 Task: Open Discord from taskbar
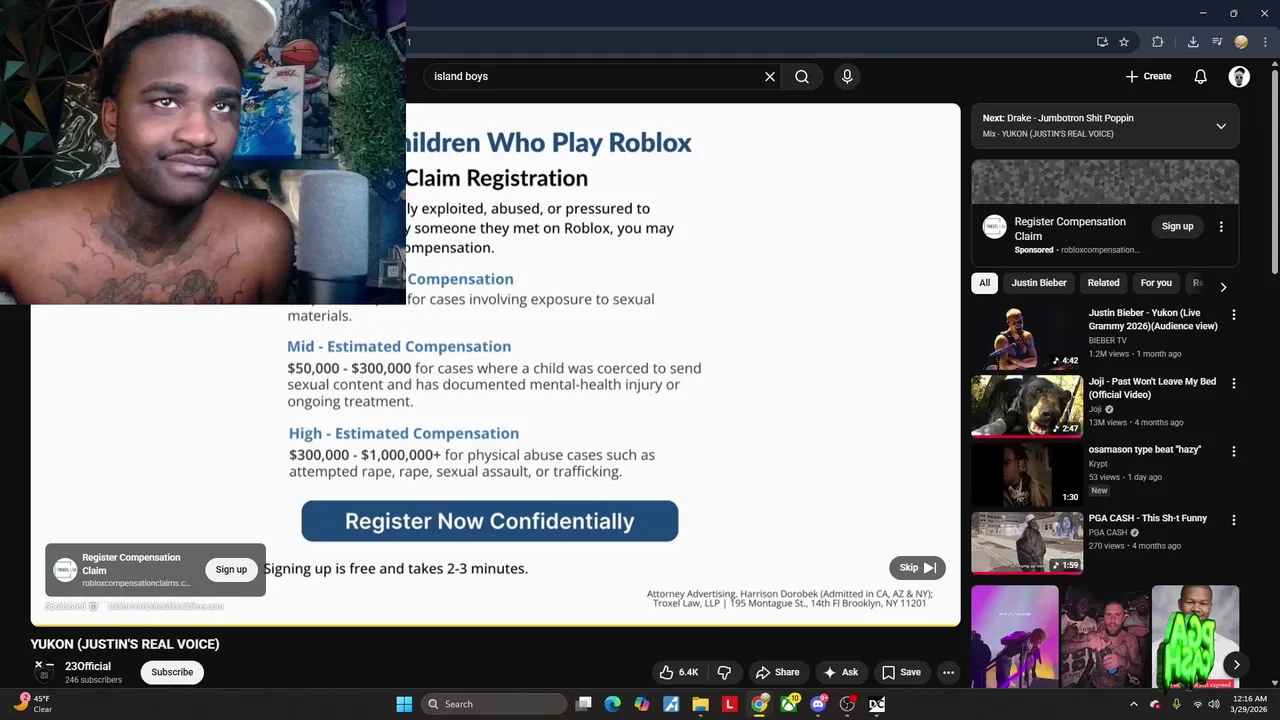click(818, 704)
